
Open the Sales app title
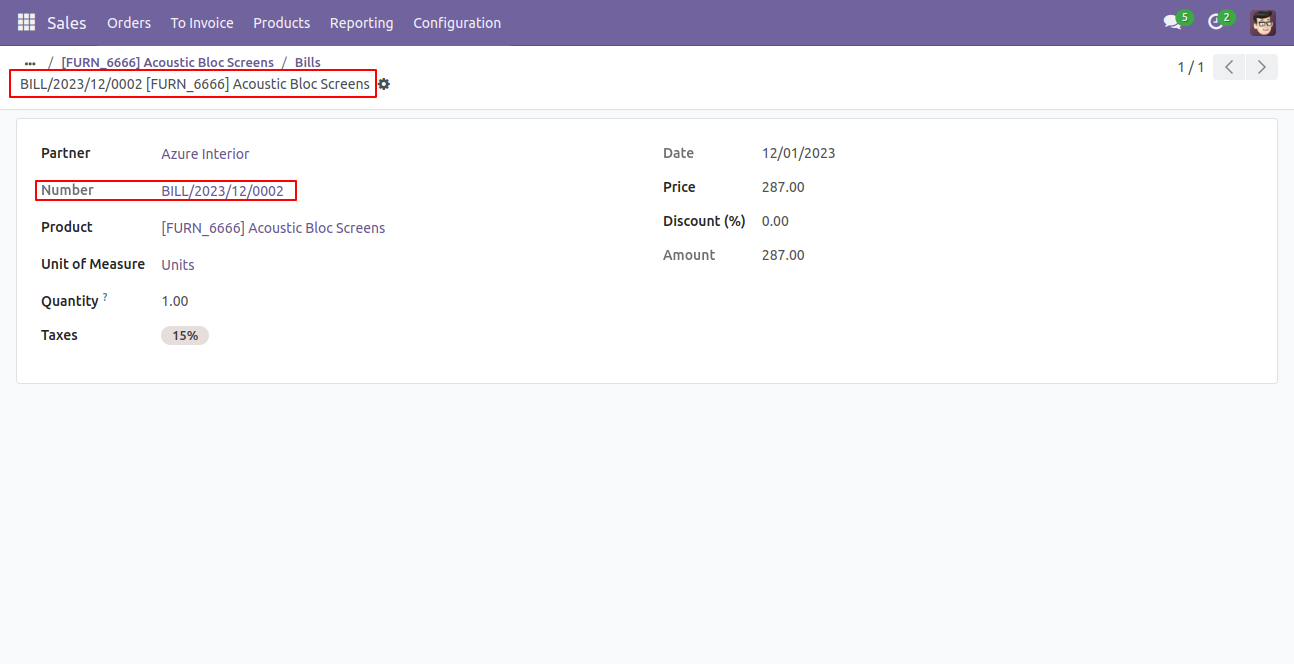(67, 22)
